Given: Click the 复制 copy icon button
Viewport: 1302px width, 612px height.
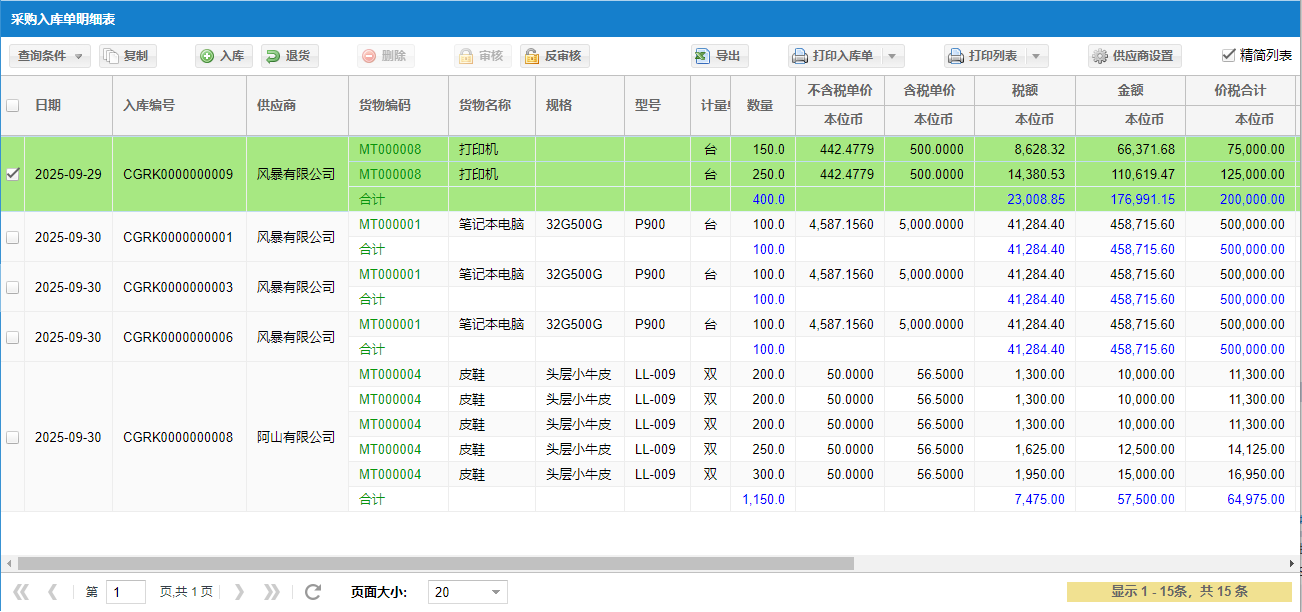Looking at the screenshot, I should pyautogui.click(x=127, y=56).
